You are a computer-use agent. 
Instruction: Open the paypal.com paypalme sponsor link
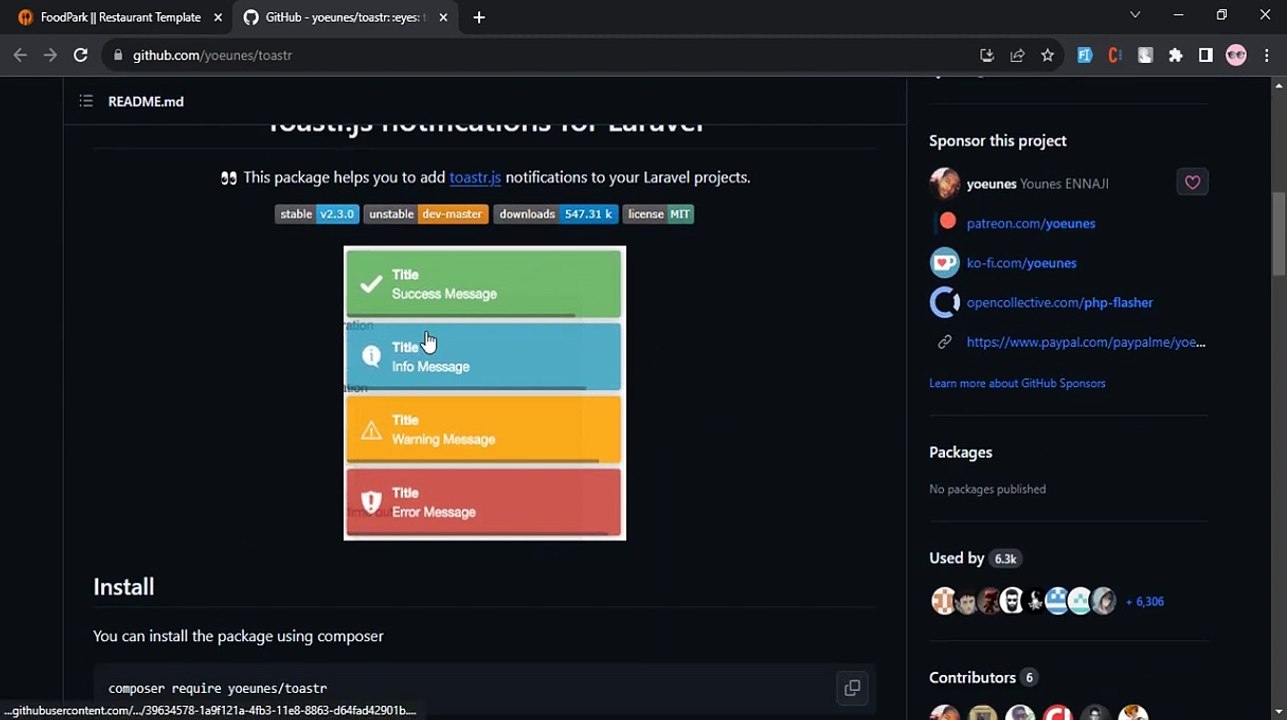point(1086,342)
